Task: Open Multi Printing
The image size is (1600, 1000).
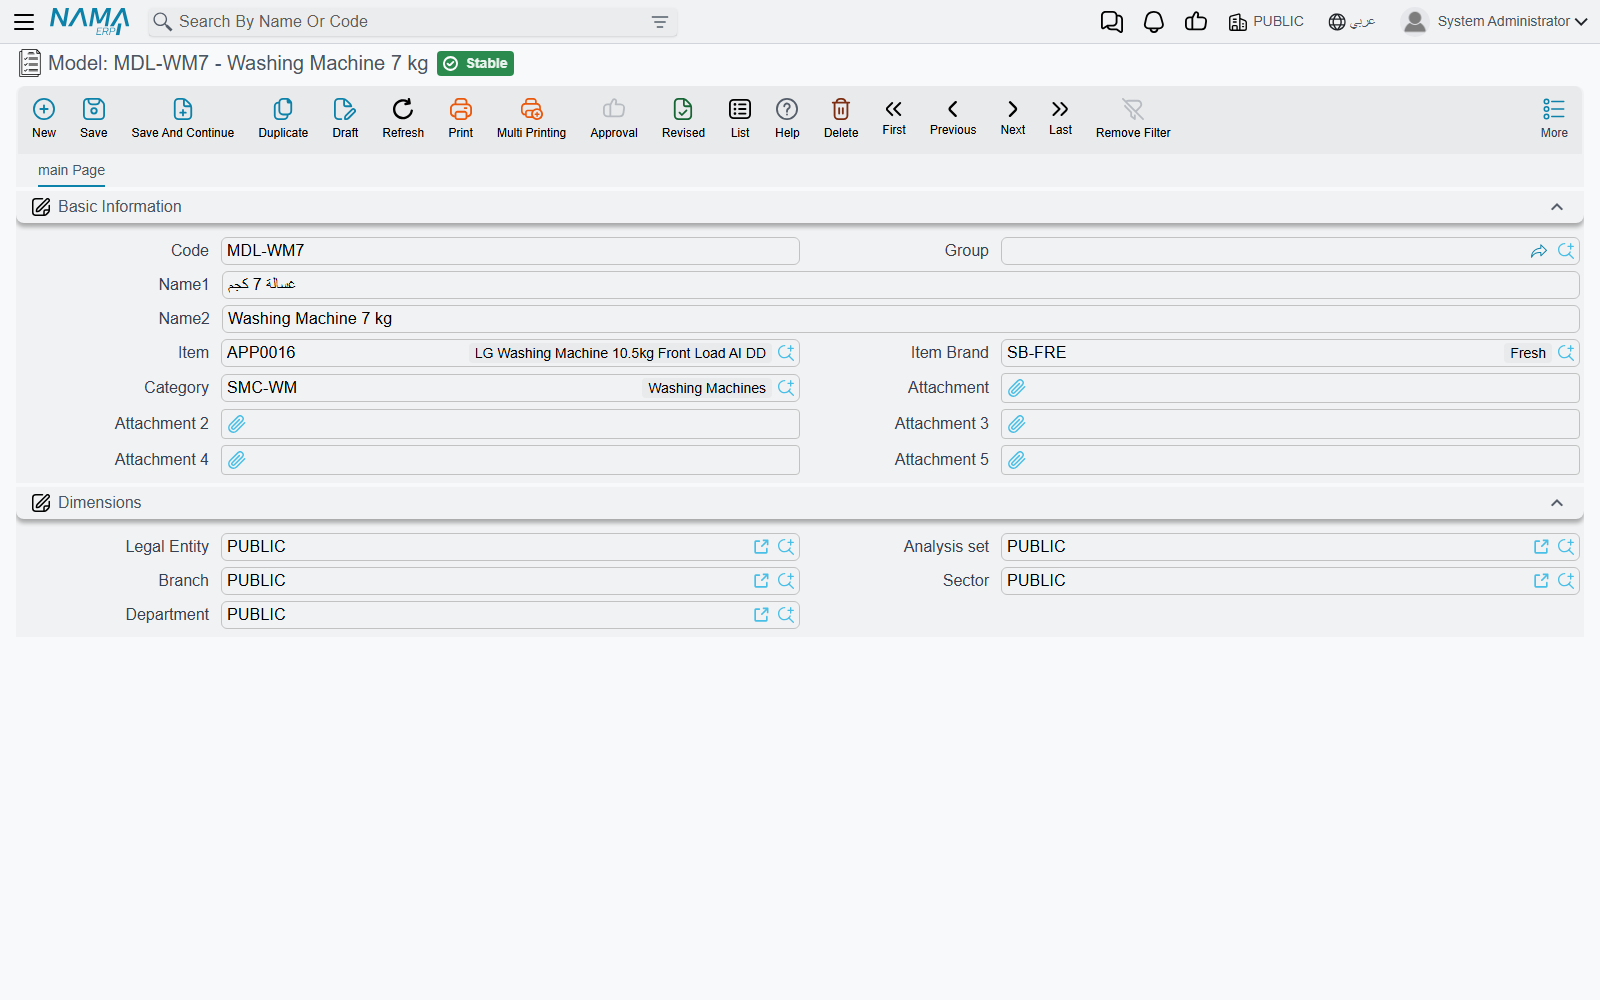Action: (532, 118)
